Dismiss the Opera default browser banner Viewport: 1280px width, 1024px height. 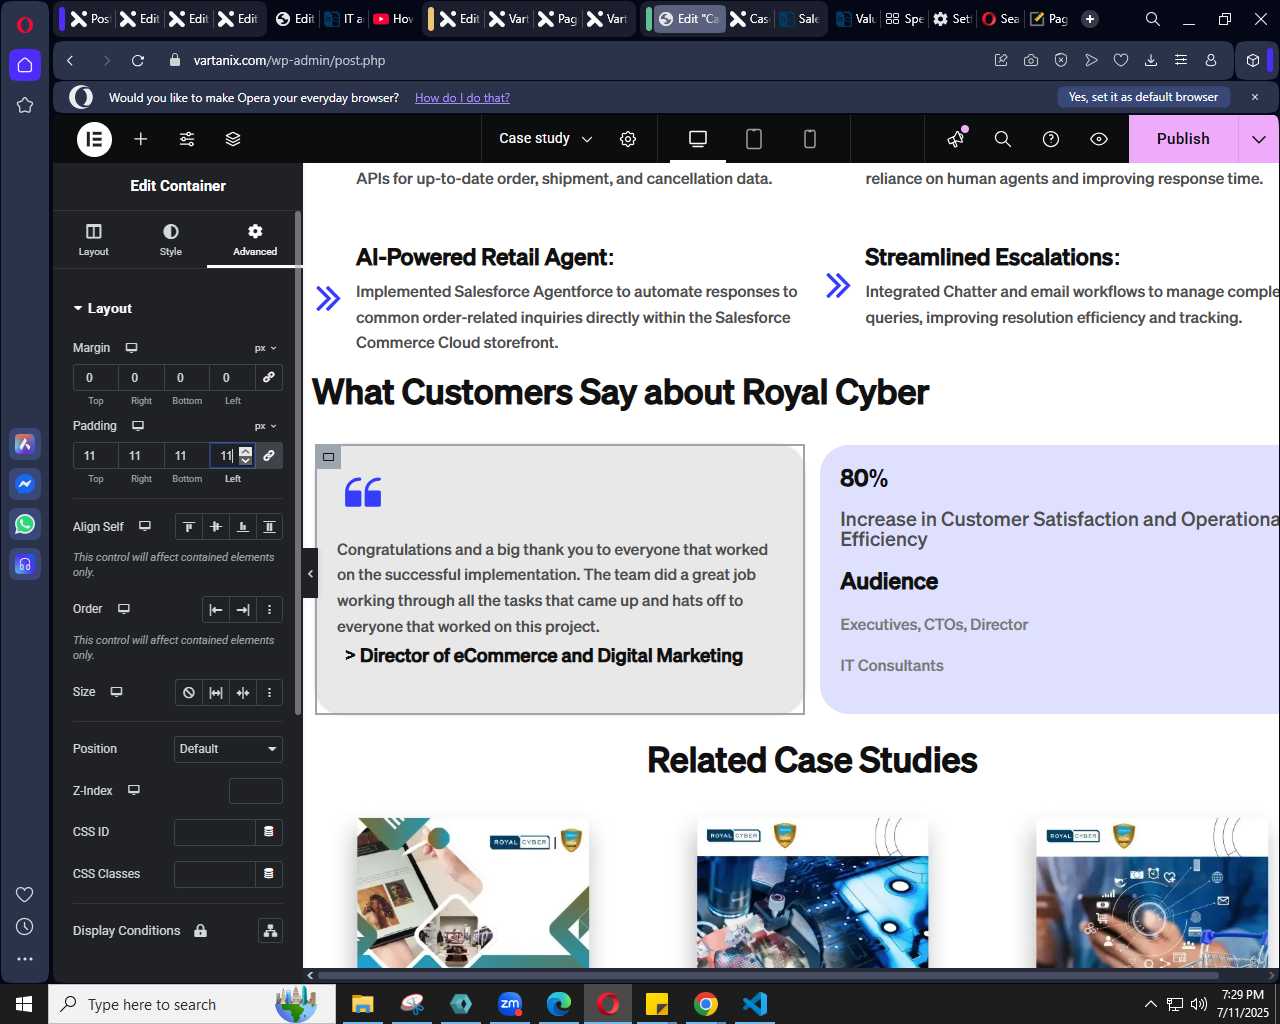tap(1255, 97)
